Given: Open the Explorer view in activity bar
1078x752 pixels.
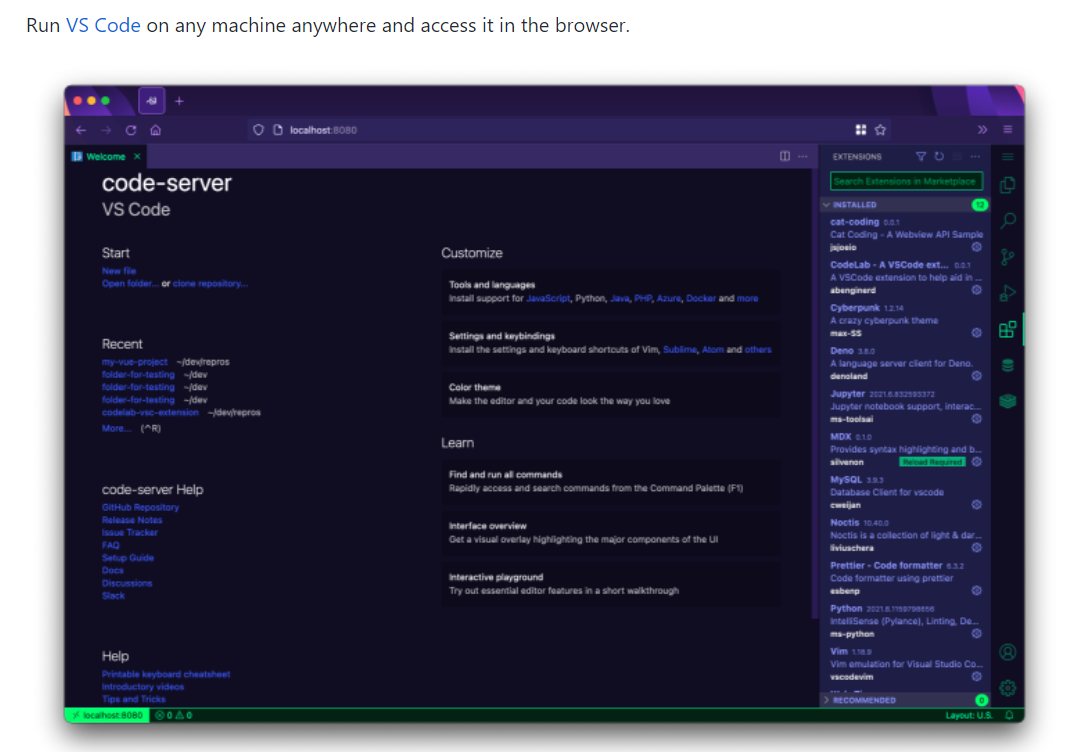Looking at the screenshot, I should (x=1007, y=185).
